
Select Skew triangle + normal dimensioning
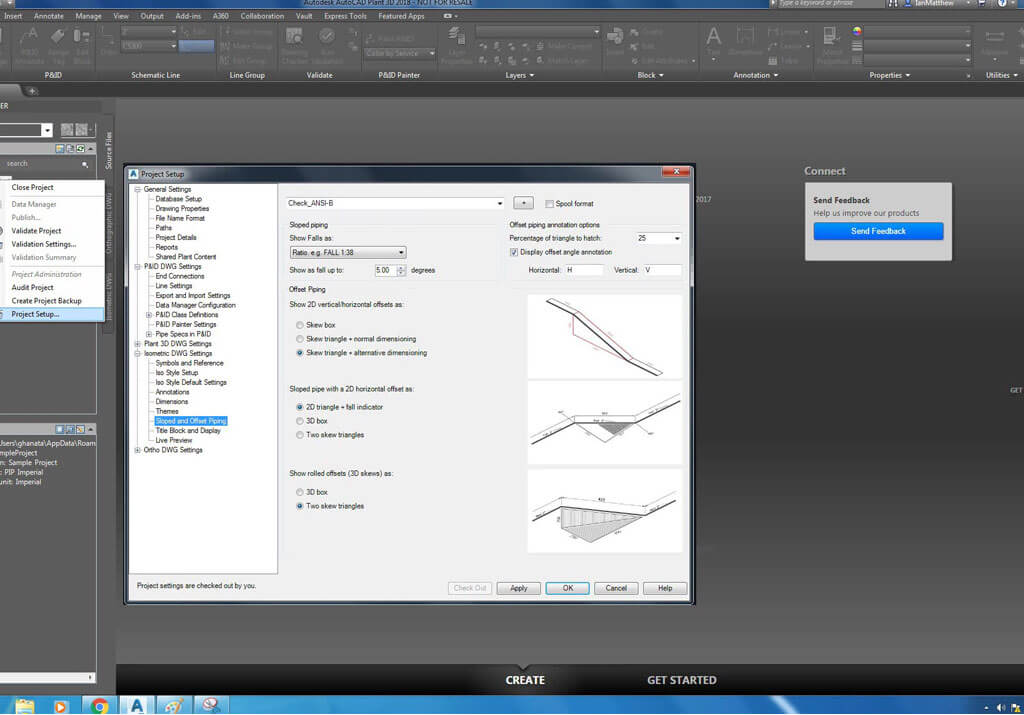pos(300,339)
